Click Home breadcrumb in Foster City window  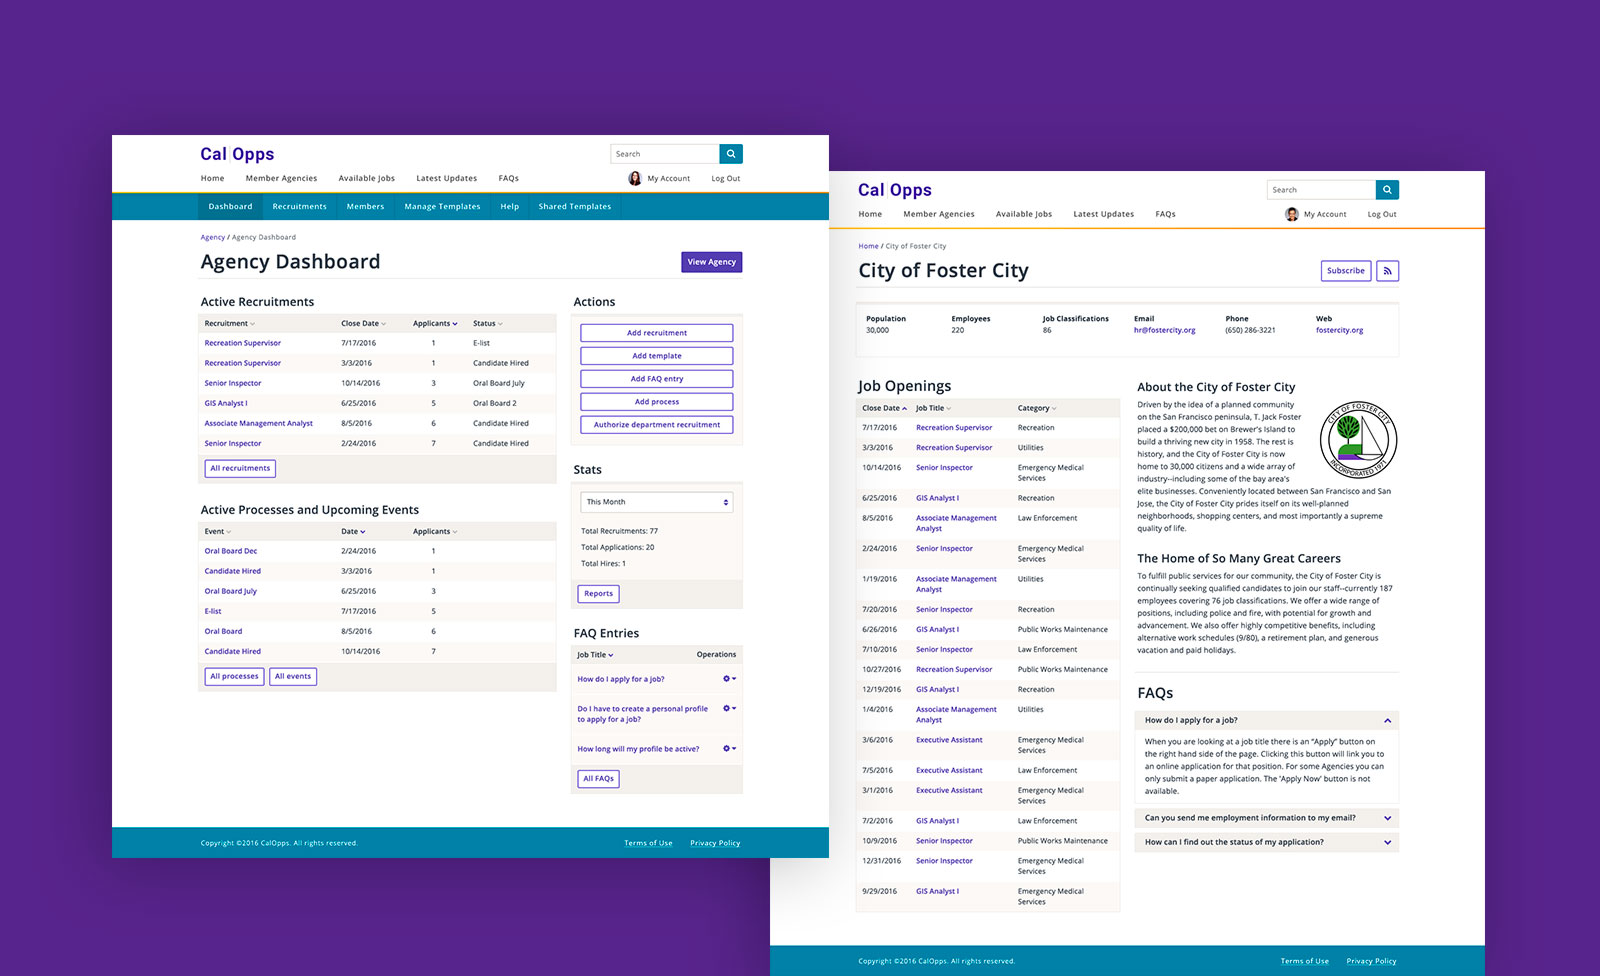868,246
